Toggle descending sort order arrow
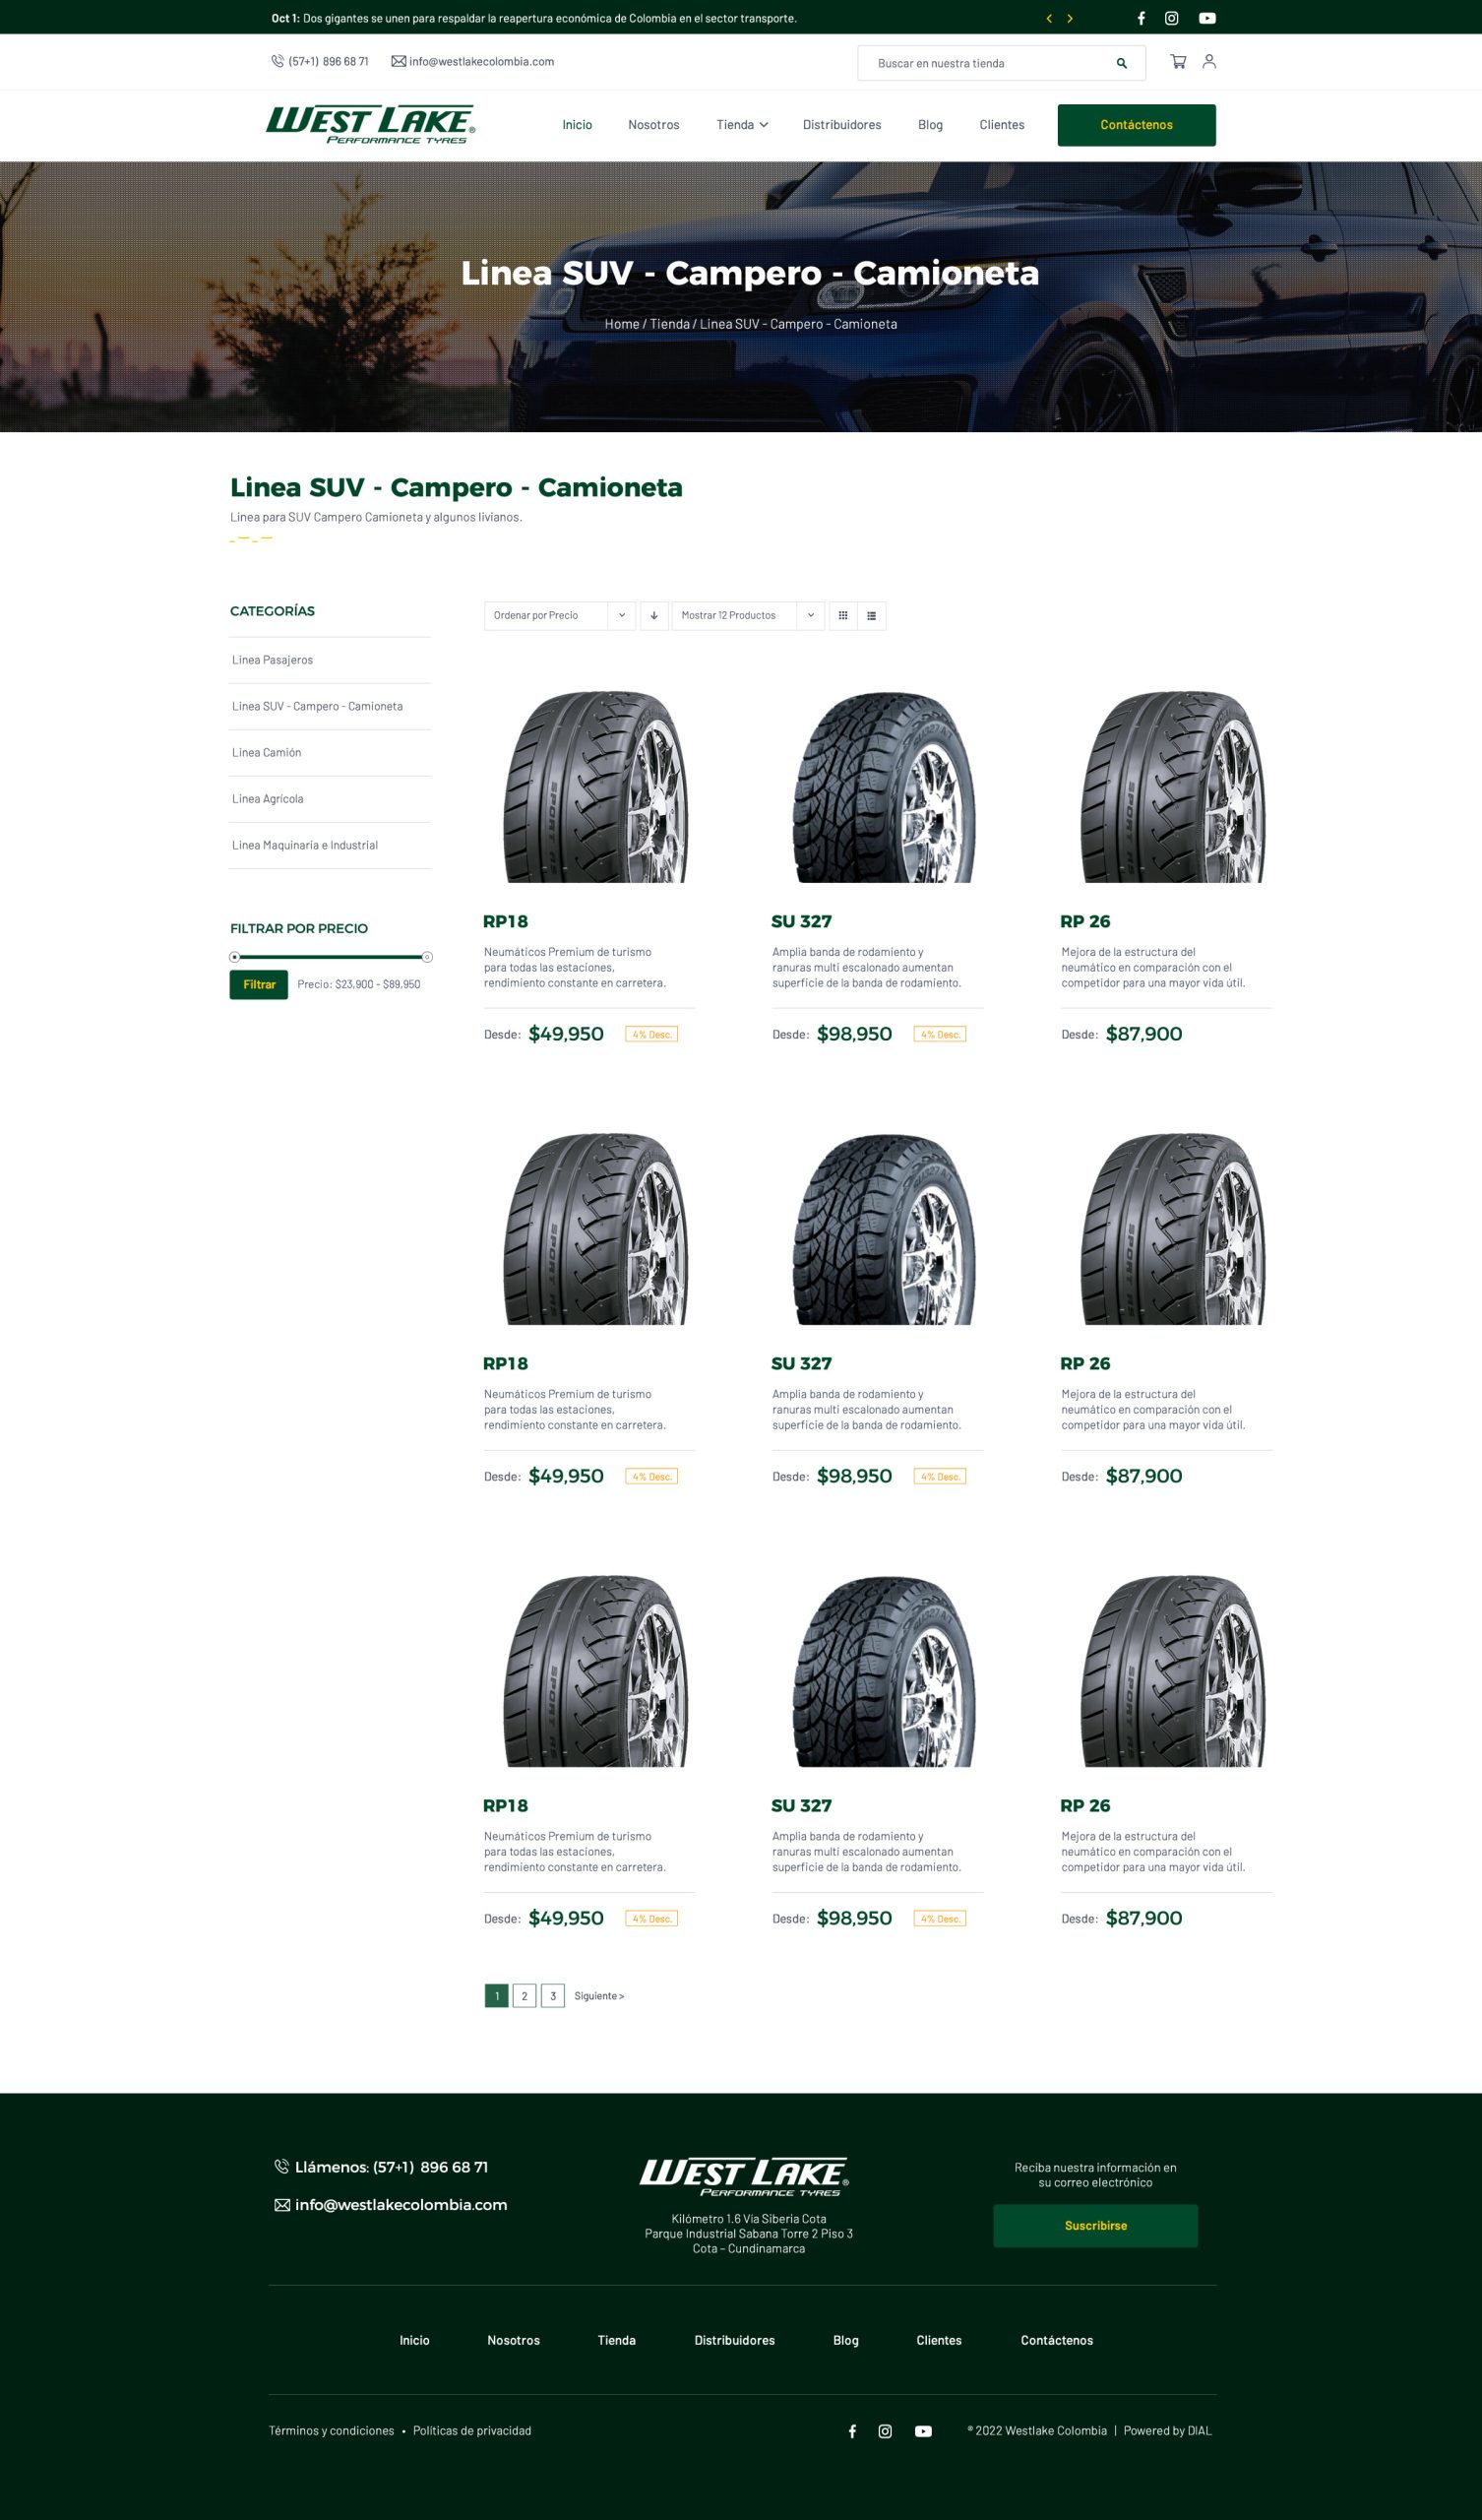The height and width of the screenshot is (2520, 1482). click(654, 616)
